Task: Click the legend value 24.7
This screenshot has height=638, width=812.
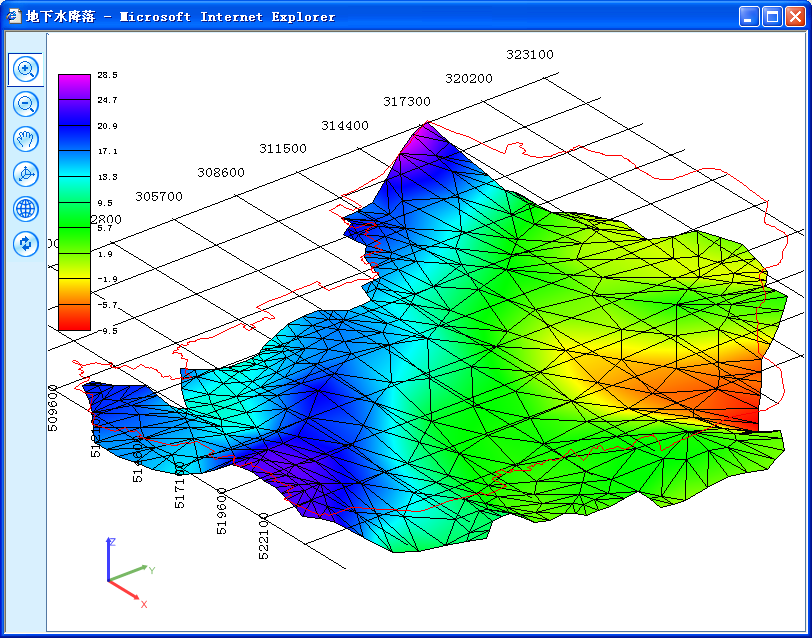Action: [107, 100]
